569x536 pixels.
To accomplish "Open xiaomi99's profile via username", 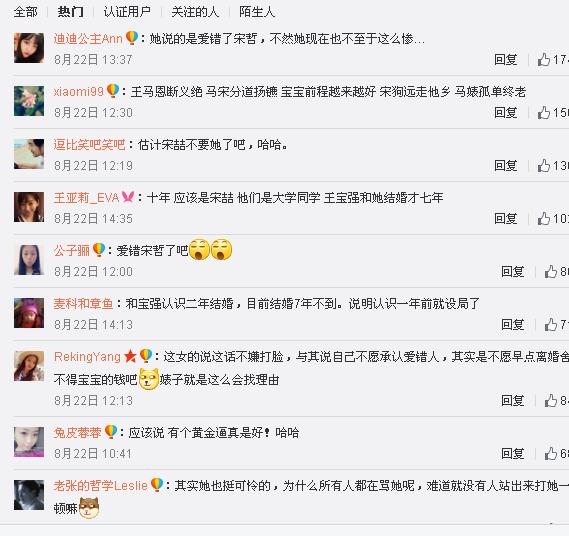I will 78,91.
